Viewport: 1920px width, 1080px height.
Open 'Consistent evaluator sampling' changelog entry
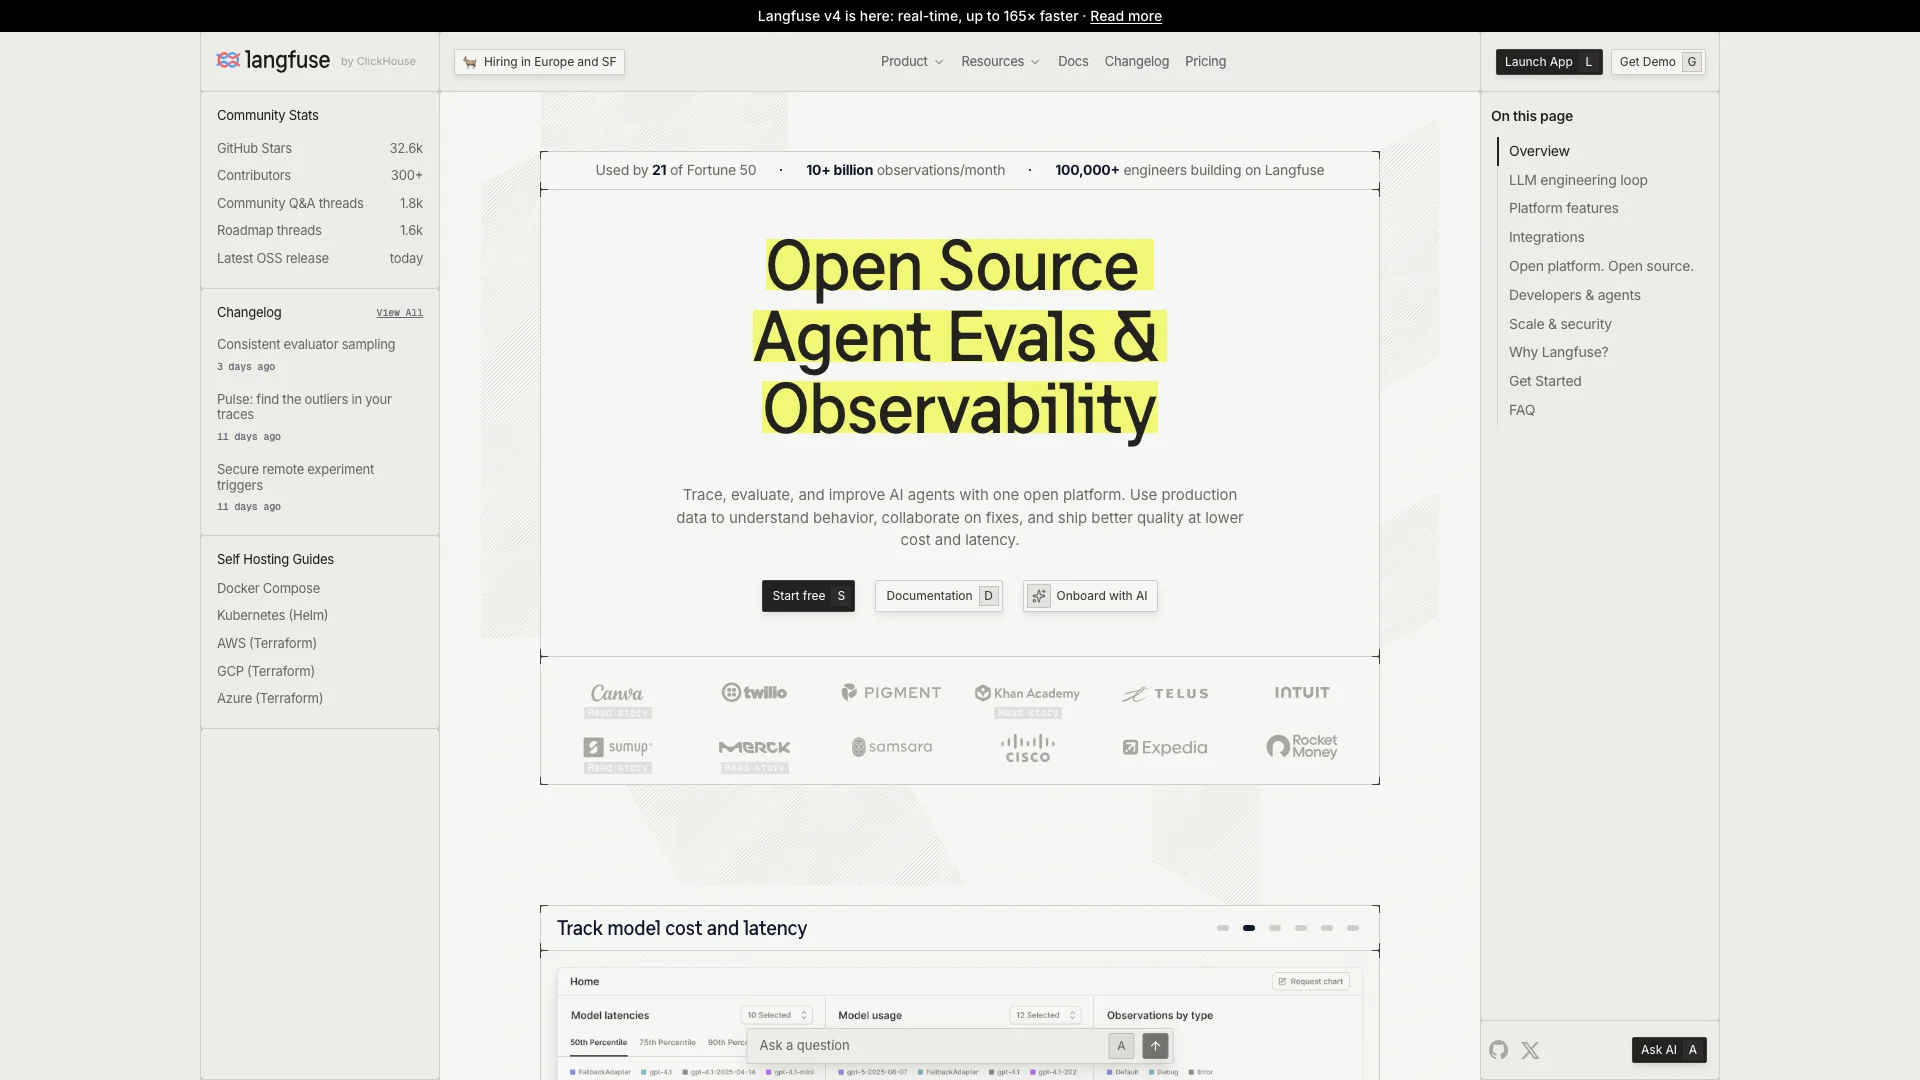(306, 345)
